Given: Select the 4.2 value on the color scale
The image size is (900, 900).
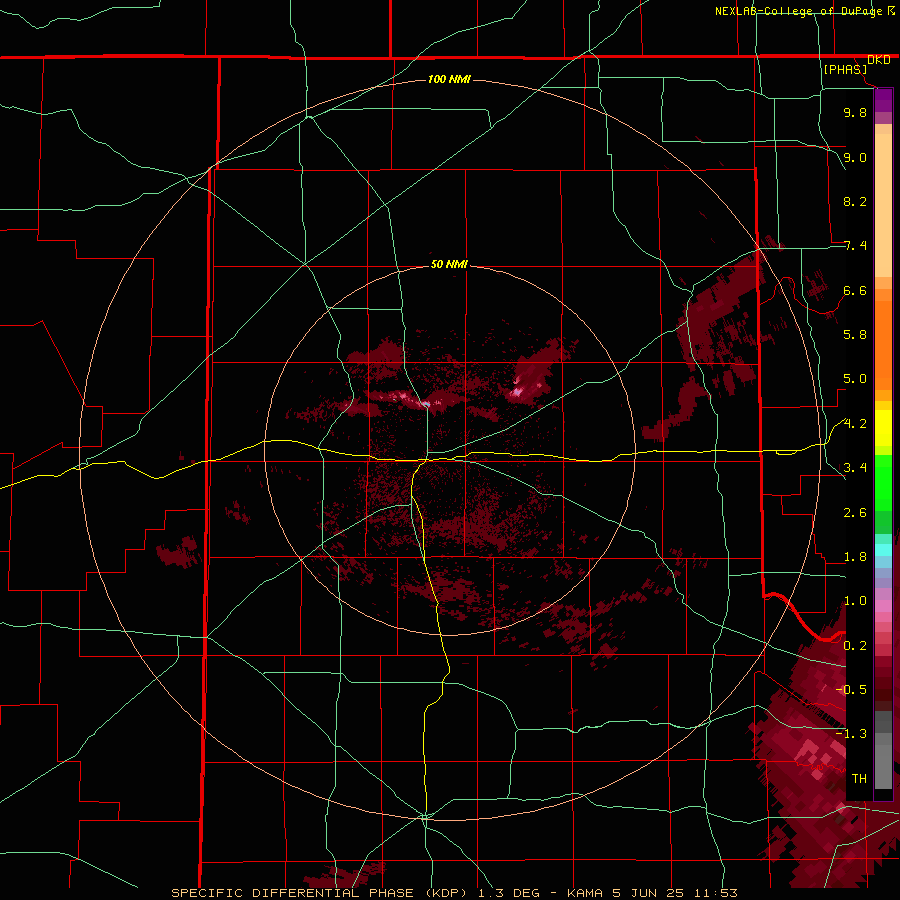Looking at the screenshot, I should [855, 424].
